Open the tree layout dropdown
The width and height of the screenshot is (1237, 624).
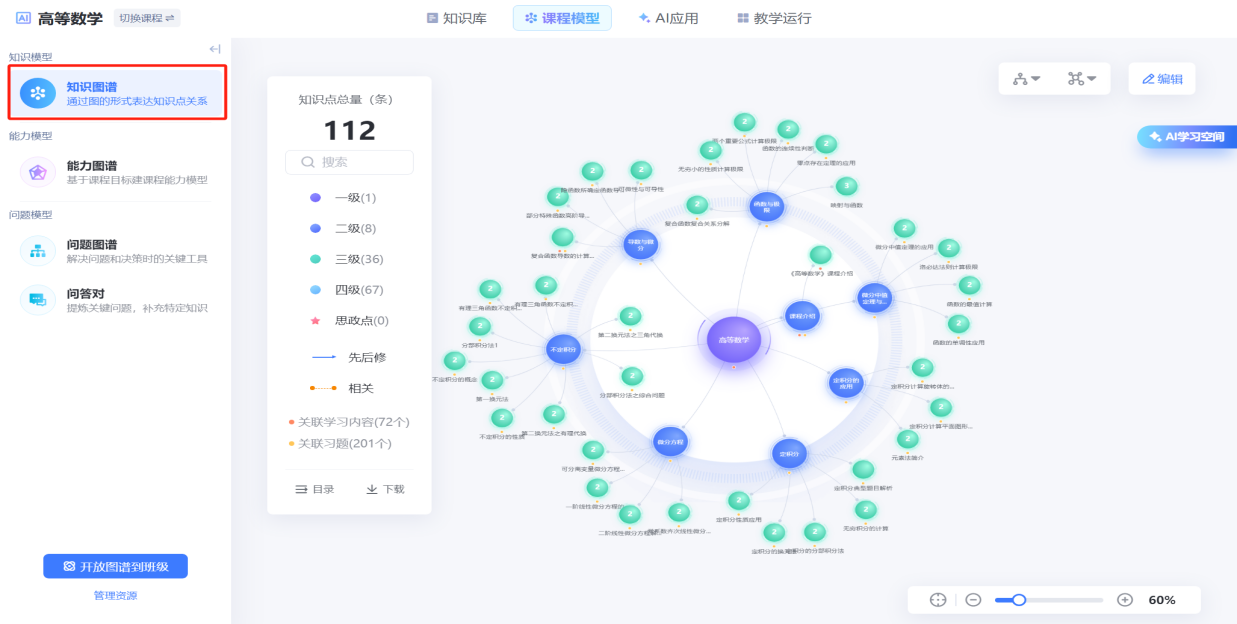1027,79
